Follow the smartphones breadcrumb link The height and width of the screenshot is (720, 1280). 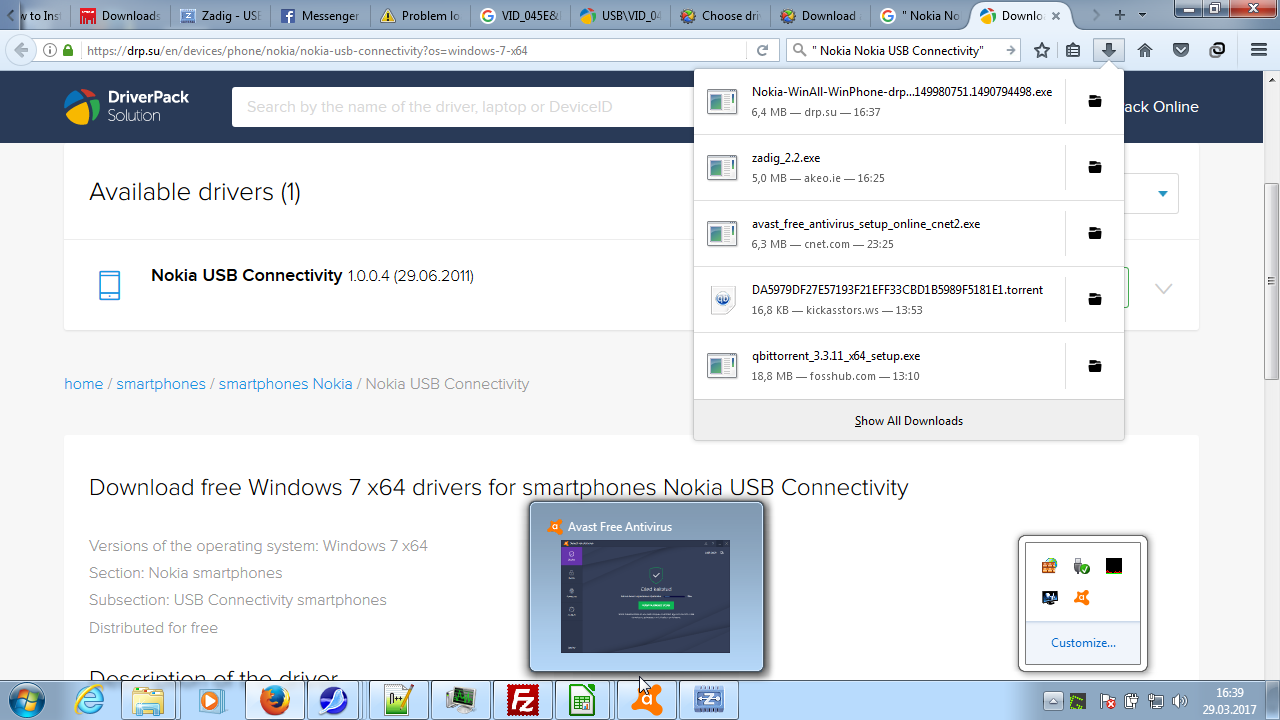[x=161, y=384]
